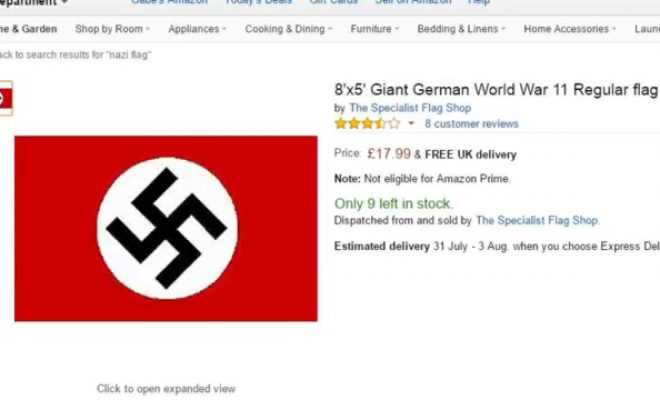
Task: Expand the Bedding & Linens menu
Action: pos(461,29)
